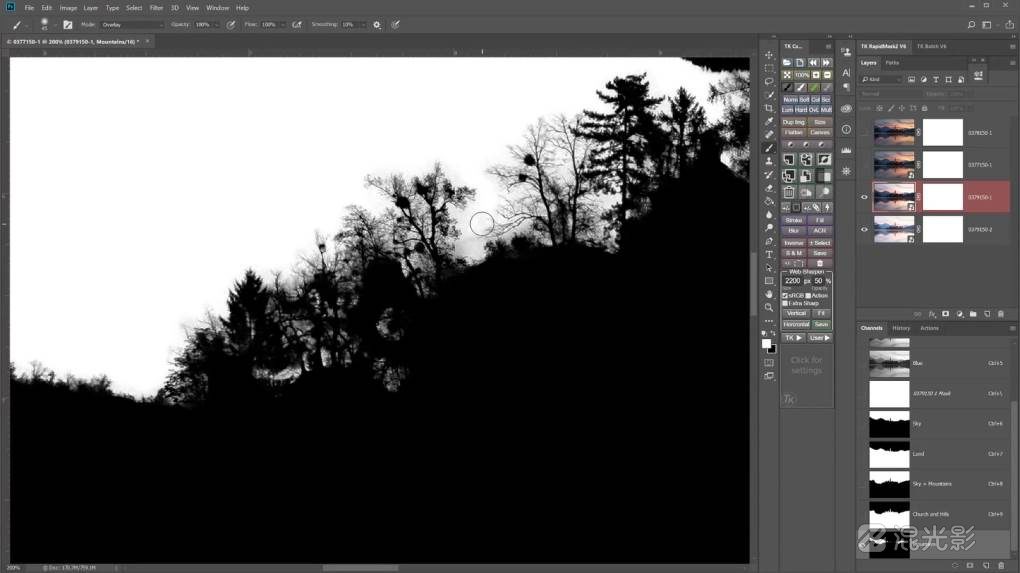Open the TK dropdown button
The height and width of the screenshot is (573, 1020).
(x=794, y=338)
